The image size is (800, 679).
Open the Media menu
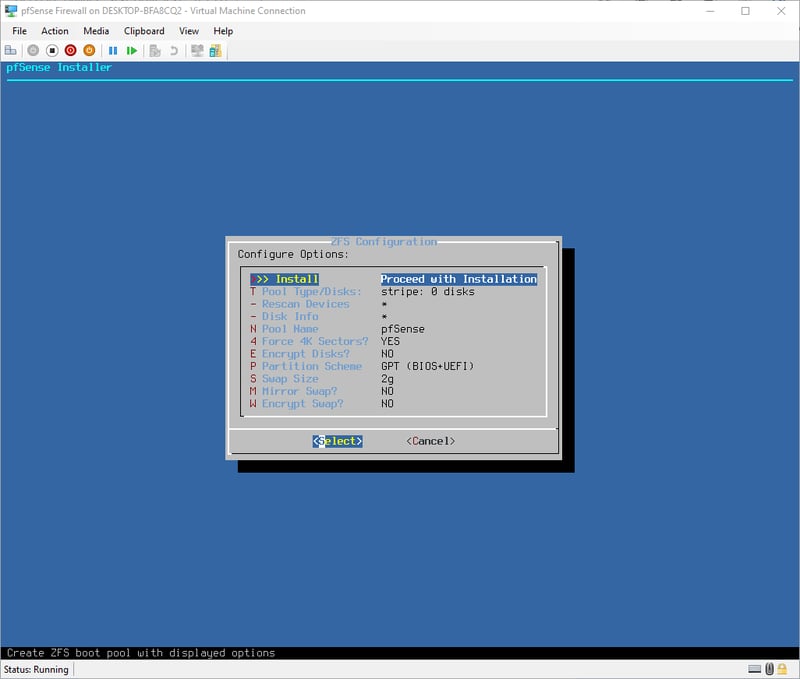coord(96,31)
